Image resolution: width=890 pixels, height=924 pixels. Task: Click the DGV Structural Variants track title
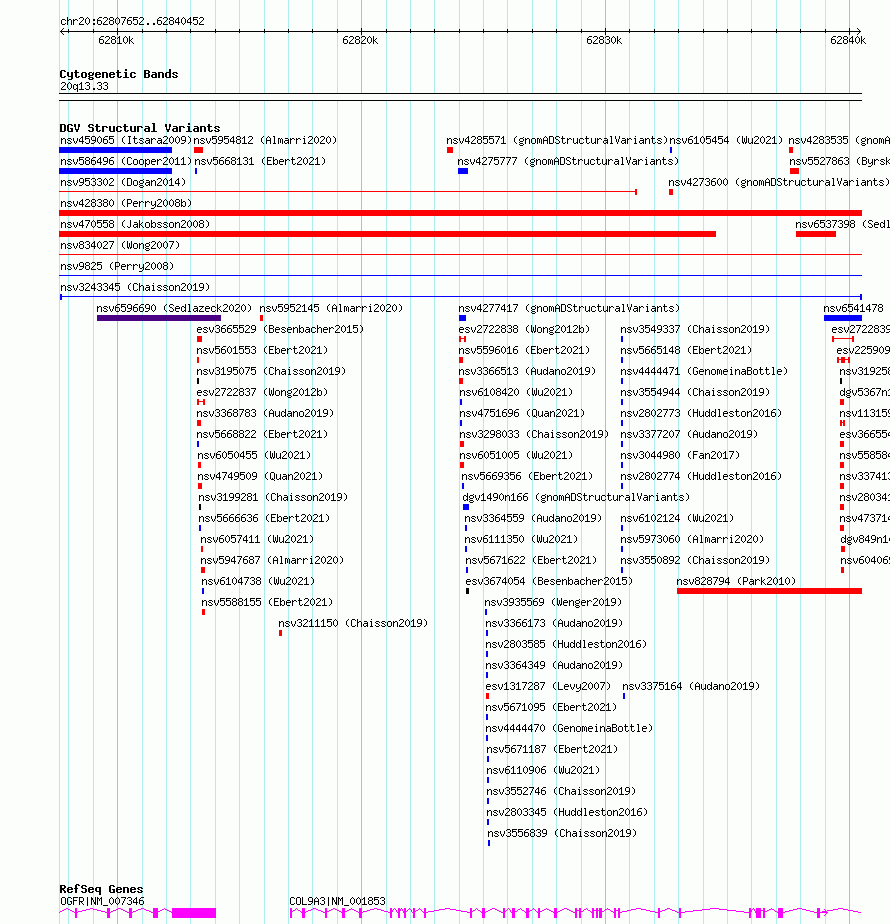coord(140,128)
